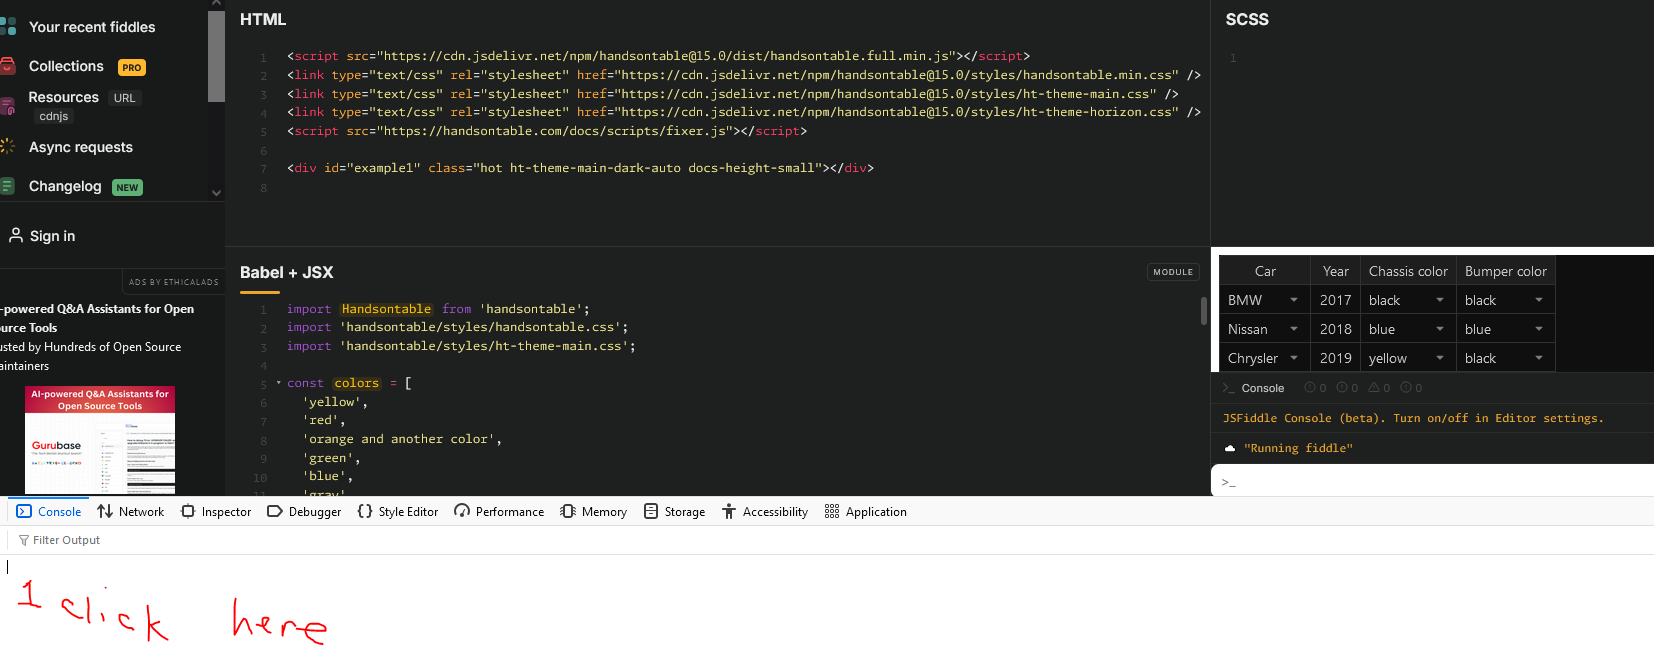
Task: Click the warning triangle counter icon
Action: 1374,388
